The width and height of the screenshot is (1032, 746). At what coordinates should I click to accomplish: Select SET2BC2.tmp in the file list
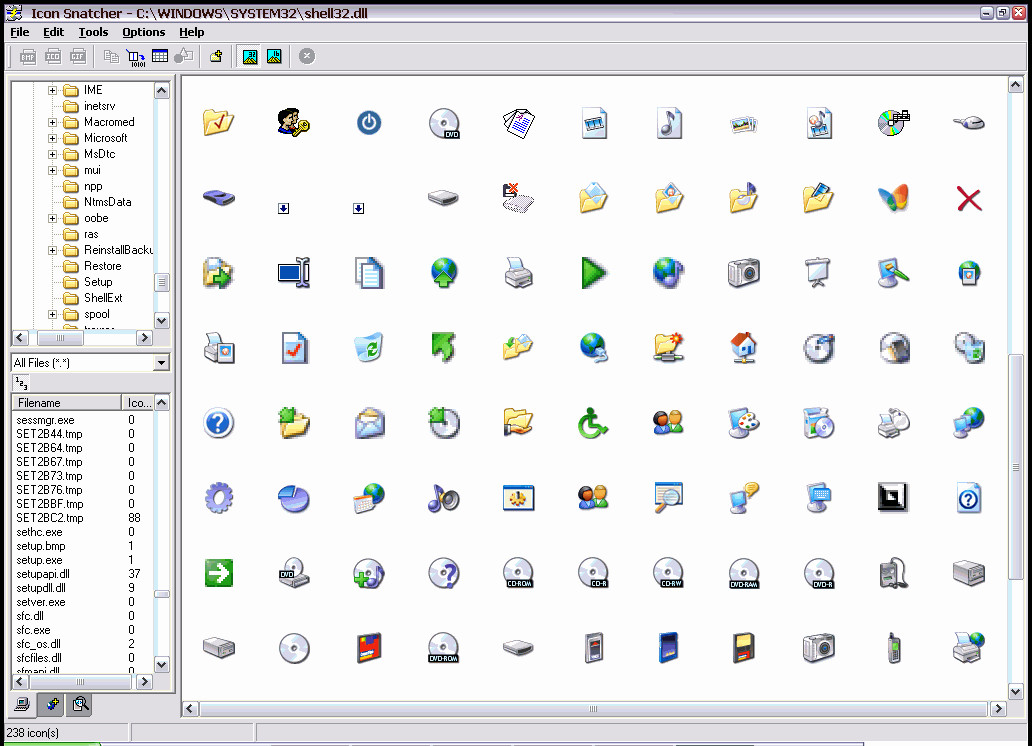point(50,518)
